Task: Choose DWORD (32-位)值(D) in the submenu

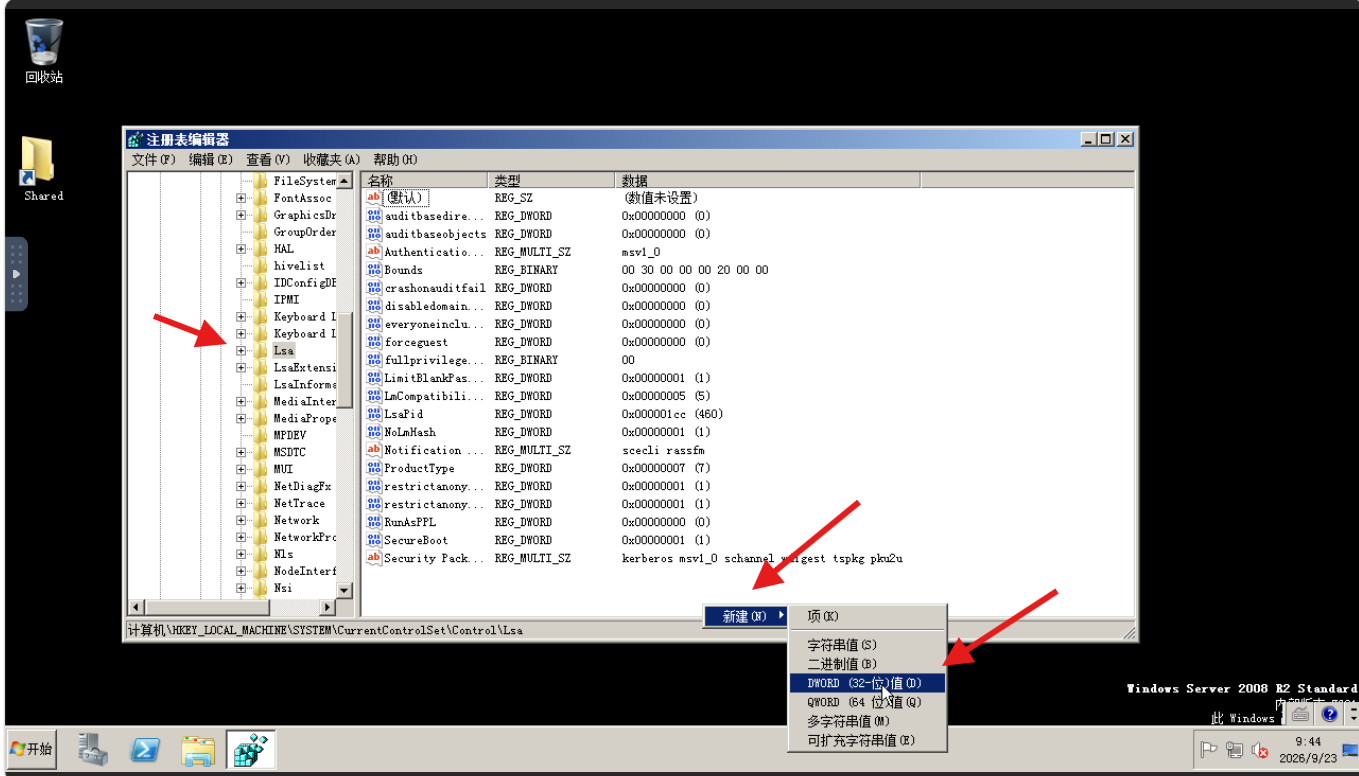Action: pos(866,683)
